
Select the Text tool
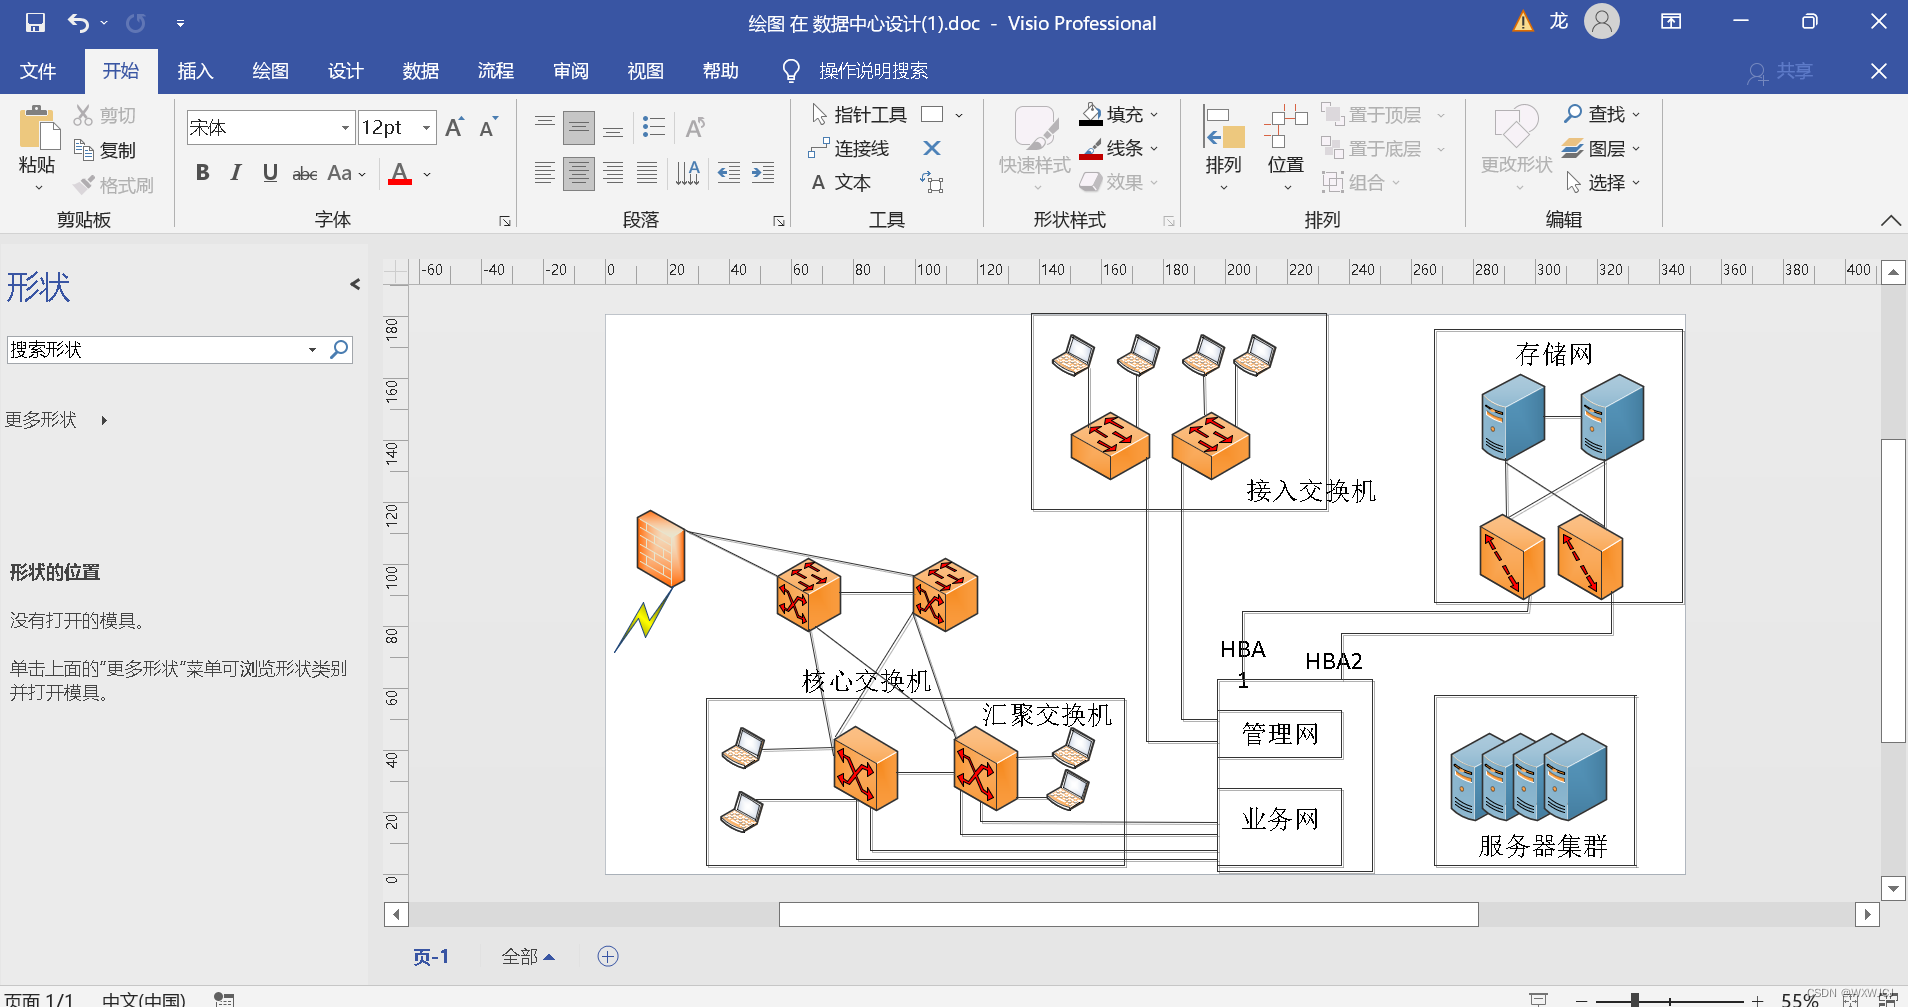pos(840,182)
